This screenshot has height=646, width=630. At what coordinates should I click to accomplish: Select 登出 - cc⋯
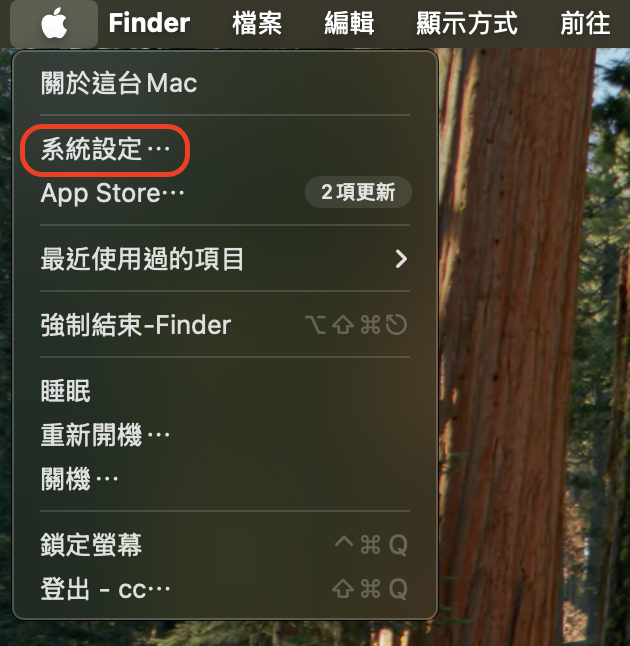click(225, 589)
